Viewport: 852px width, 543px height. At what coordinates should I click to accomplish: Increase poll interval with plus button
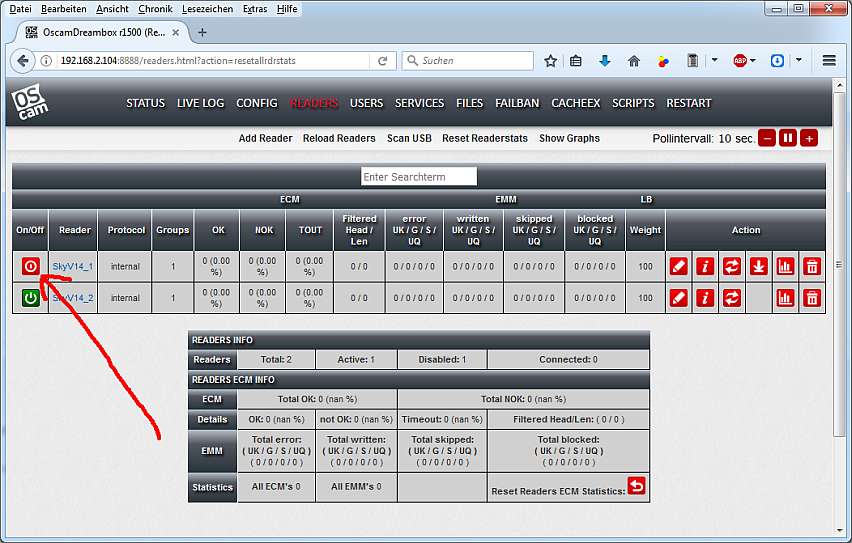pos(809,138)
